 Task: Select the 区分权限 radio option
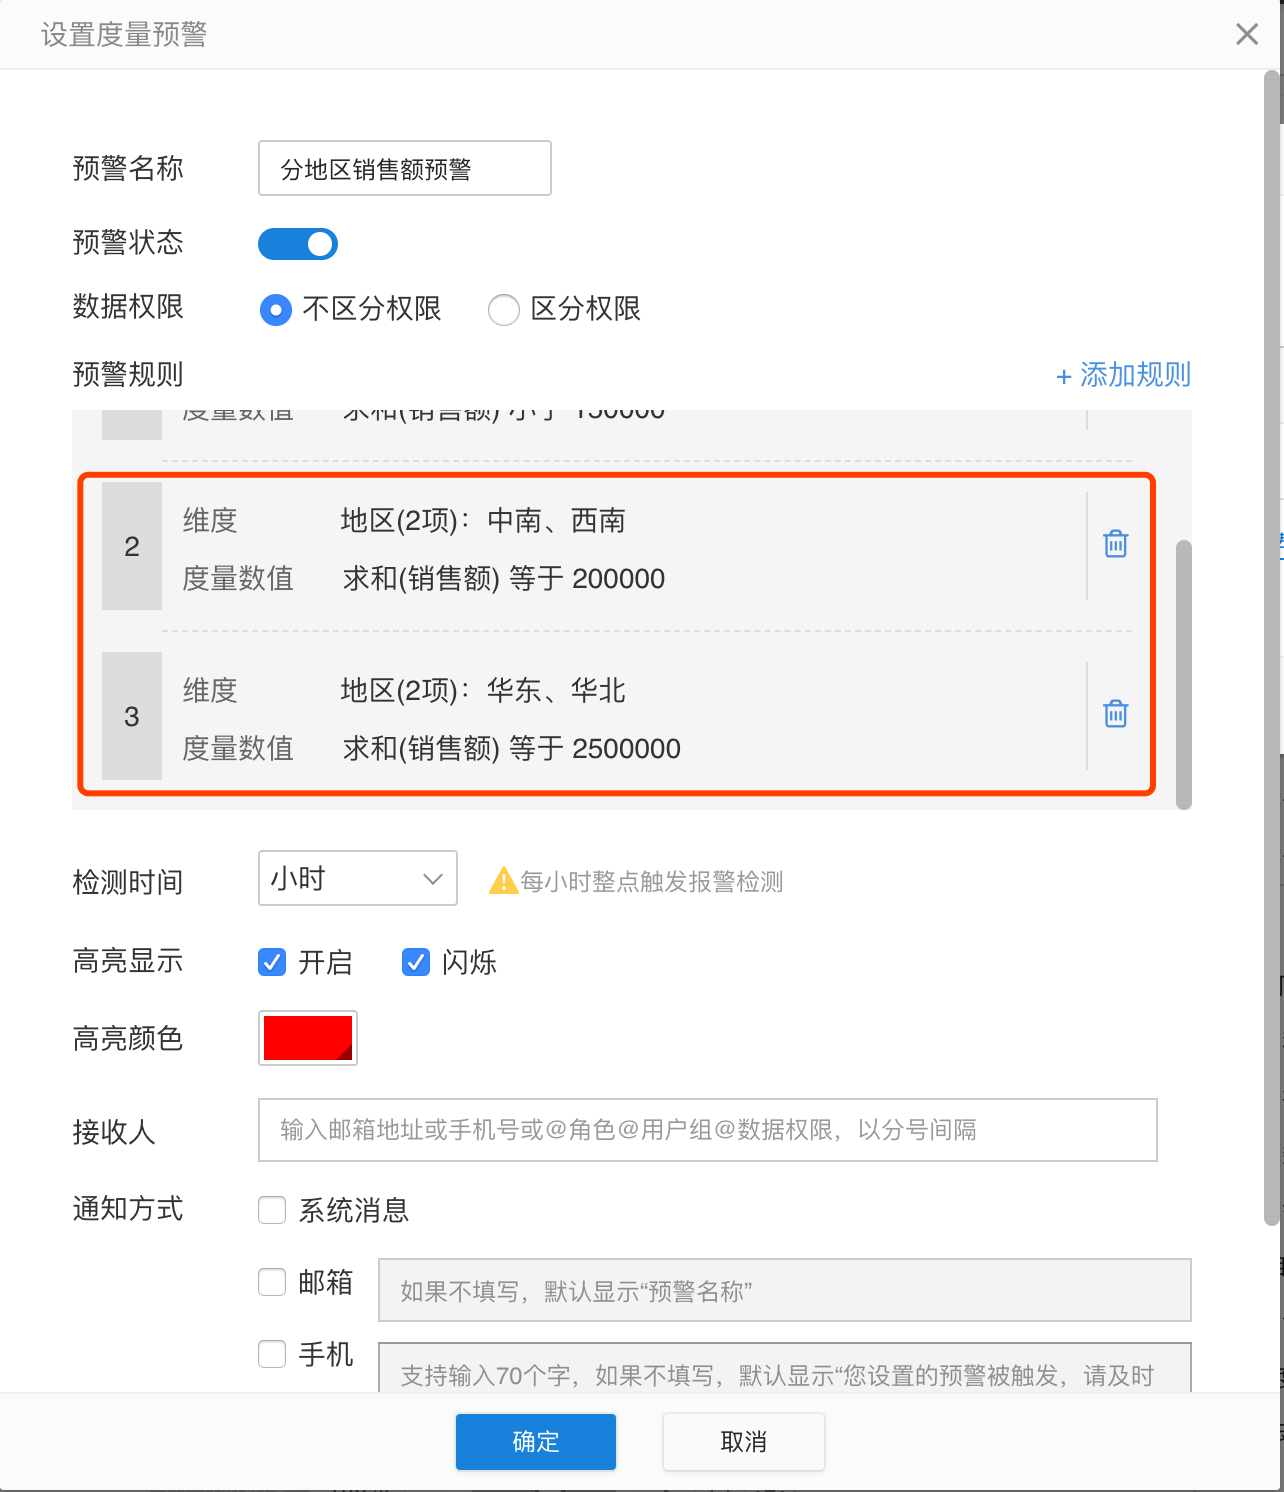[504, 310]
